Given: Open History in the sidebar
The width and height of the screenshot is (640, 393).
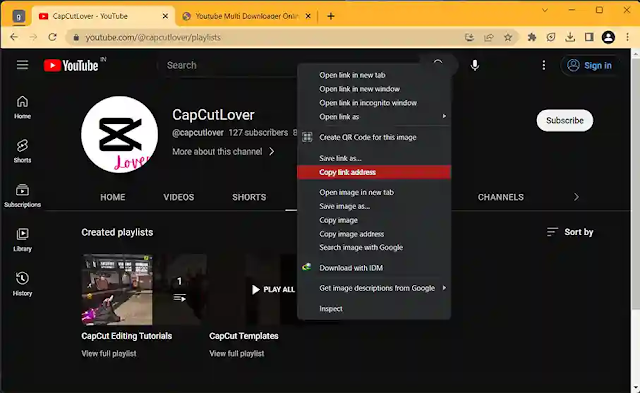Looking at the screenshot, I should 22,284.
